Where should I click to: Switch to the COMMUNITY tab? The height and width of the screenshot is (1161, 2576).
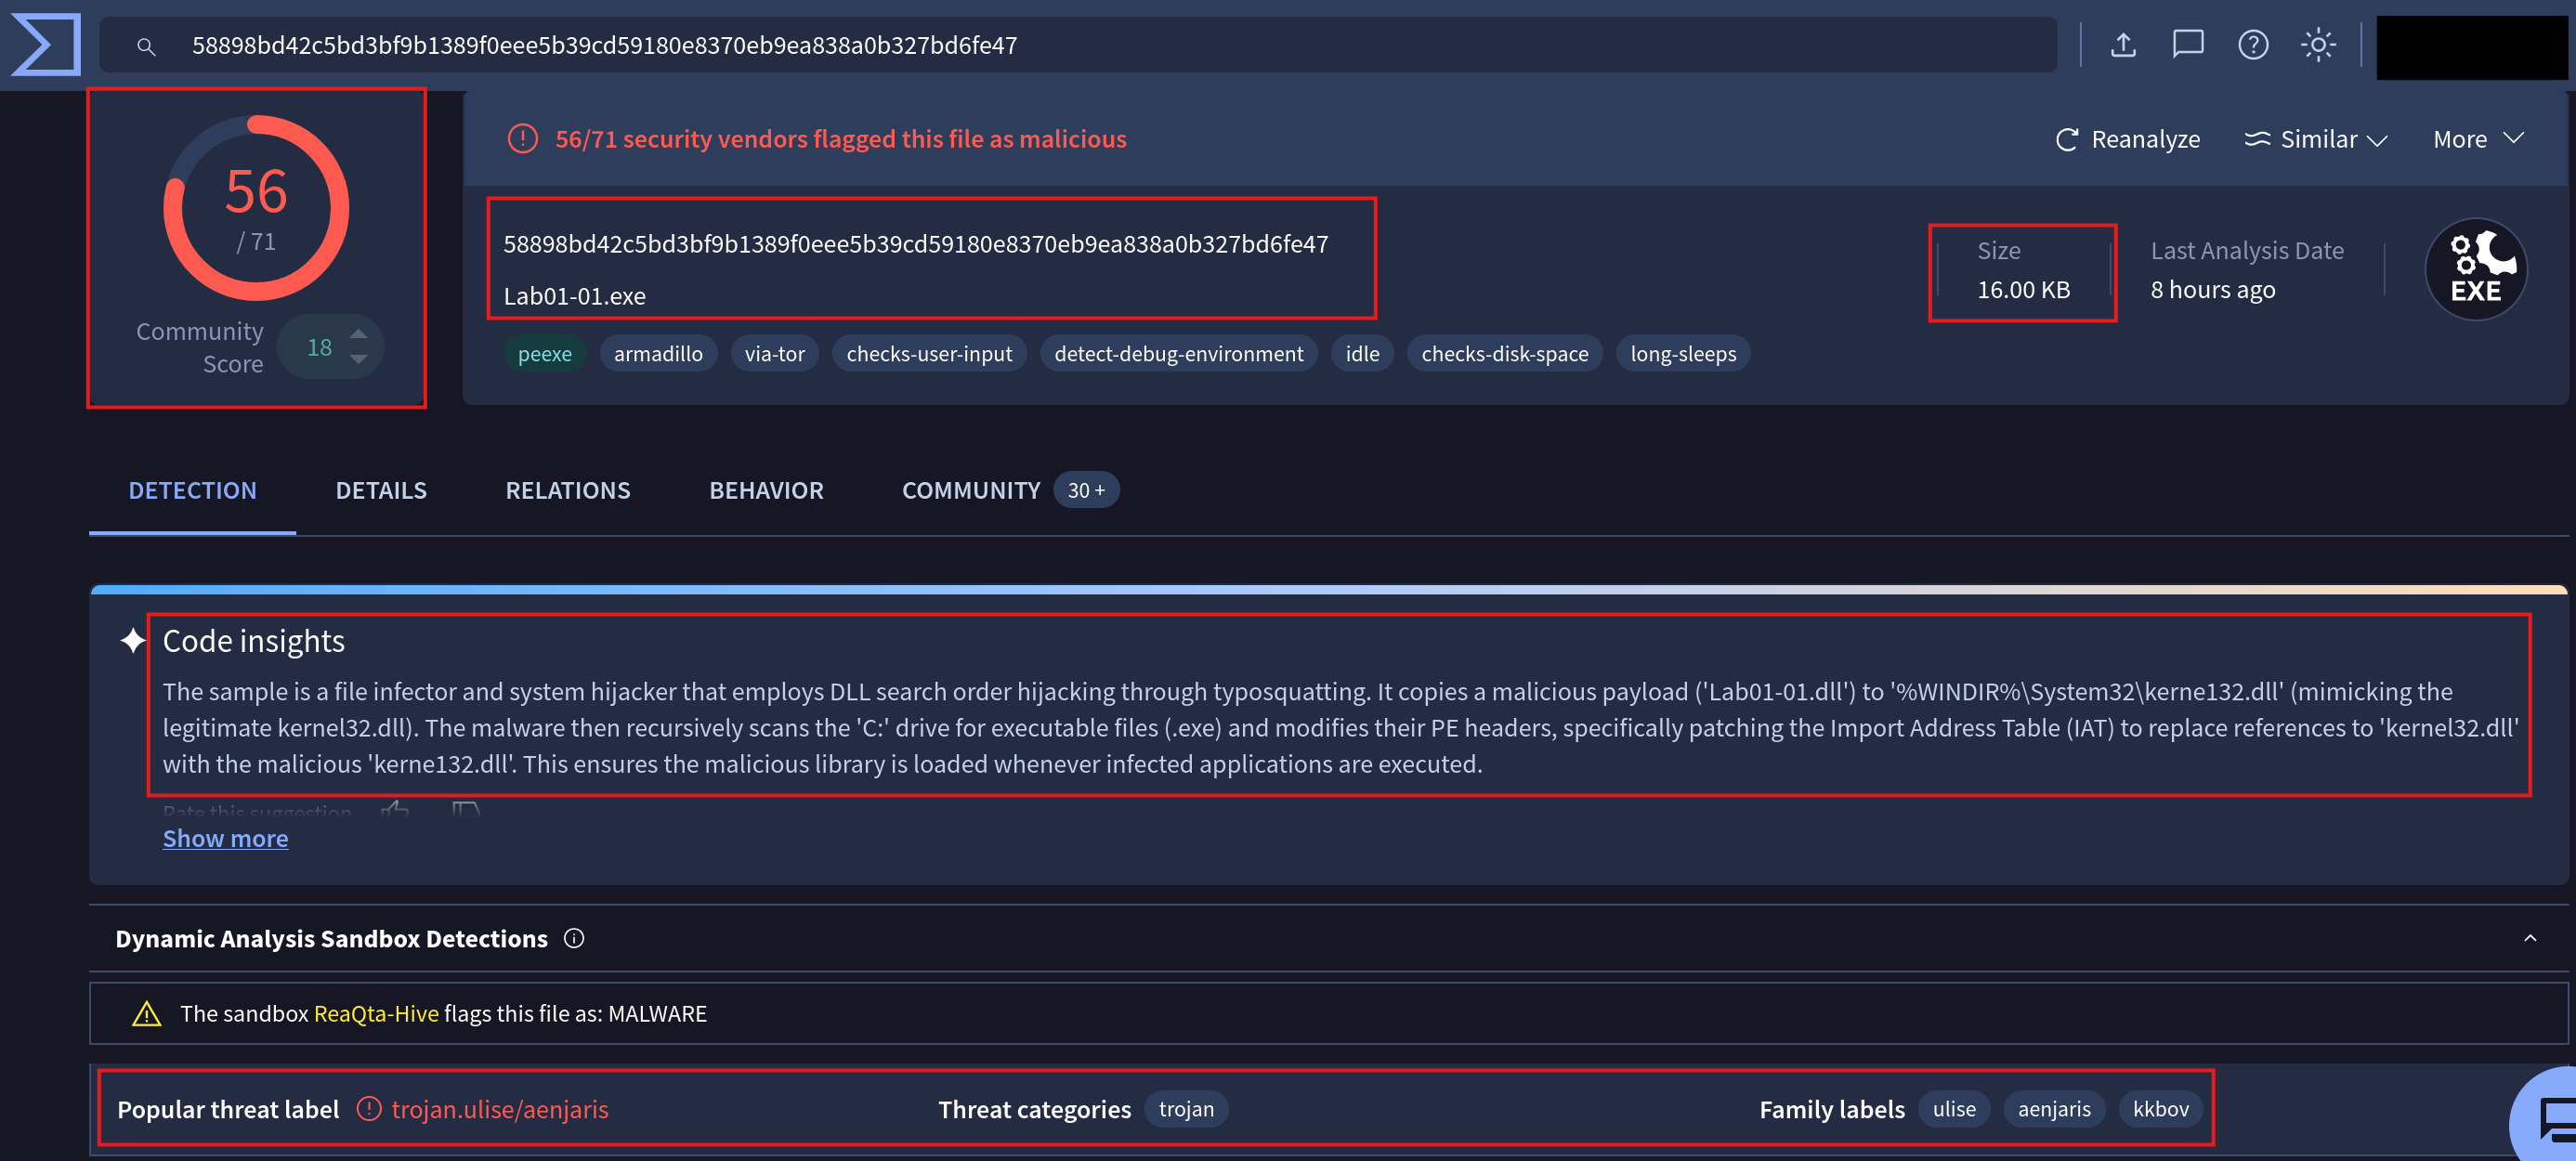coord(971,491)
